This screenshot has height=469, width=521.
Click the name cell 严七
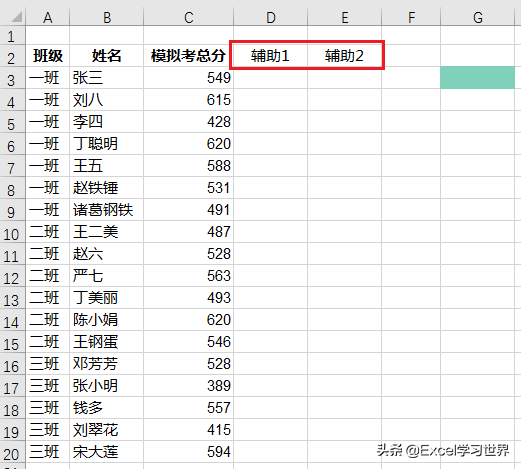click(x=107, y=276)
